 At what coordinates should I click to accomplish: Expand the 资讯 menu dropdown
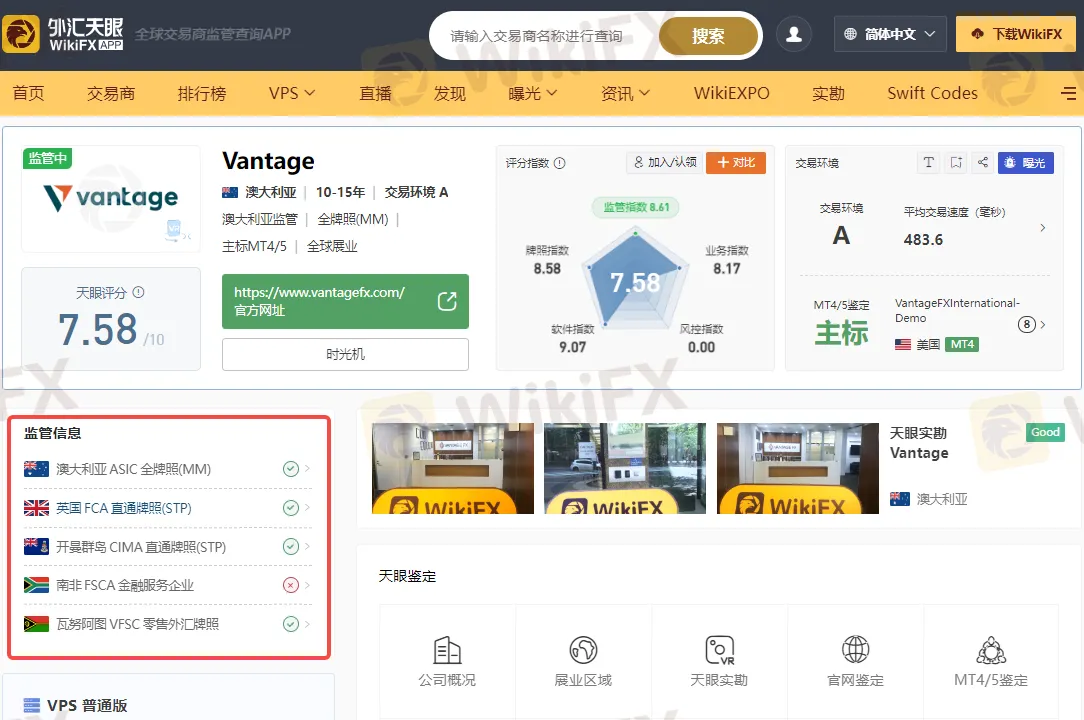click(625, 93)
